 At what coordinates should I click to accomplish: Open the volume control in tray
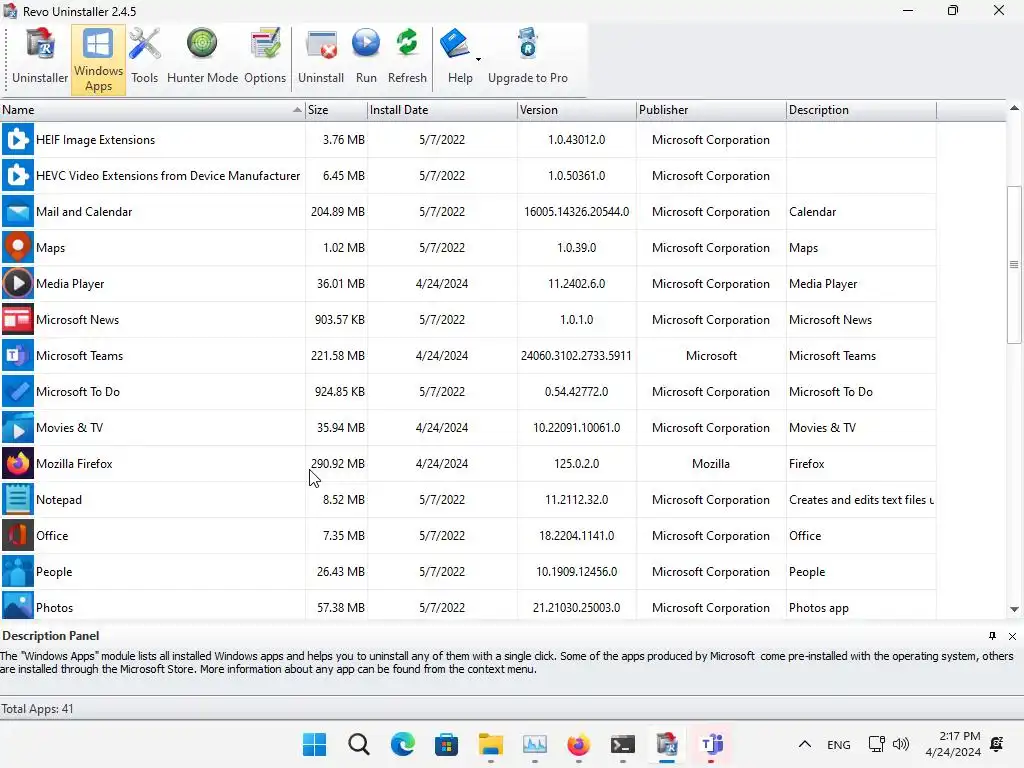pos(901,744)
